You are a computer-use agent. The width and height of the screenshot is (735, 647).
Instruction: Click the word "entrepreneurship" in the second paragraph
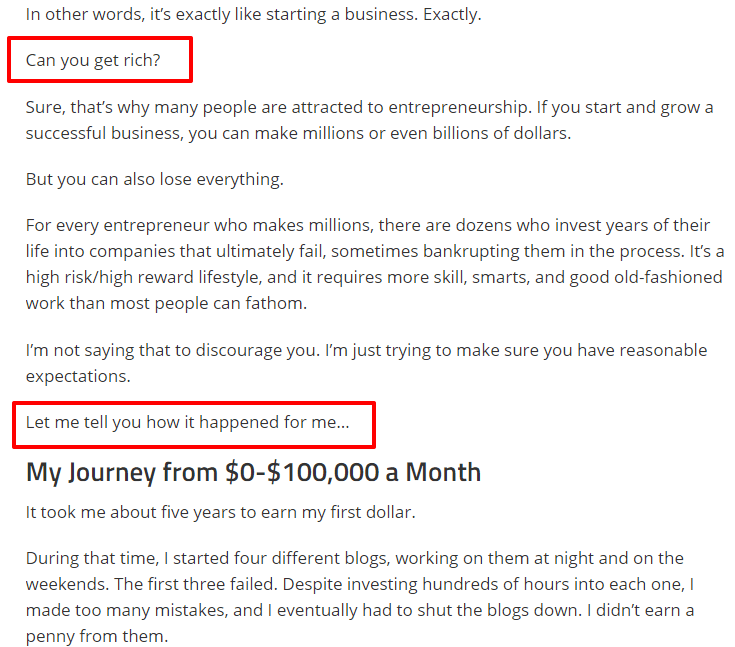pyautogui.click(x=458, y=108)
